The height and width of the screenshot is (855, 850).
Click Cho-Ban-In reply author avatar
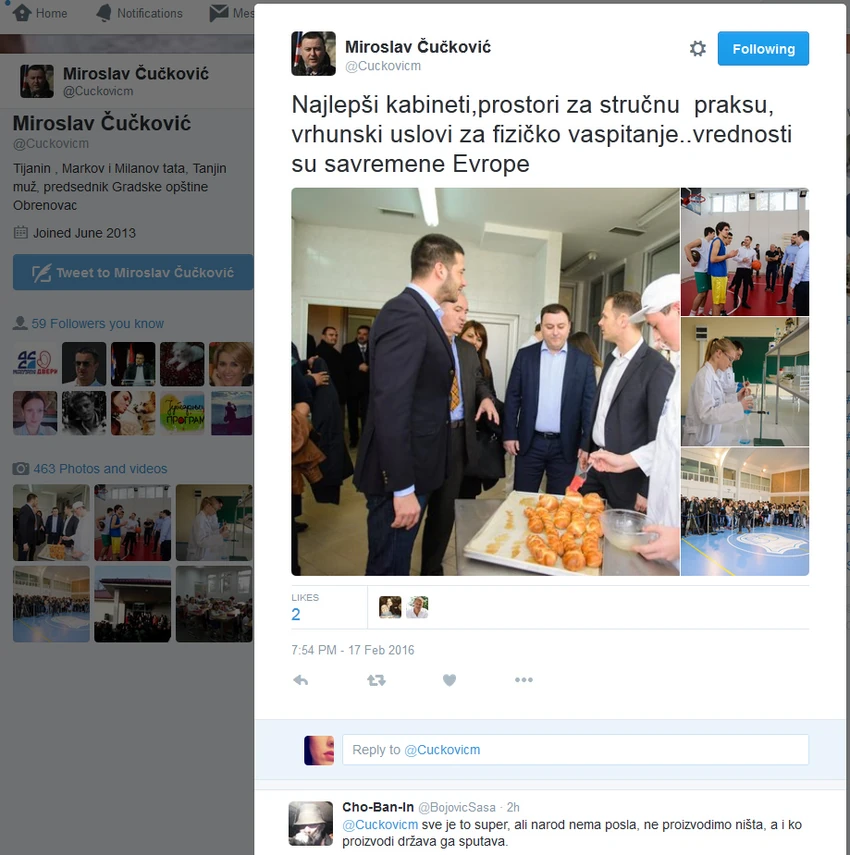coord(310,823)
